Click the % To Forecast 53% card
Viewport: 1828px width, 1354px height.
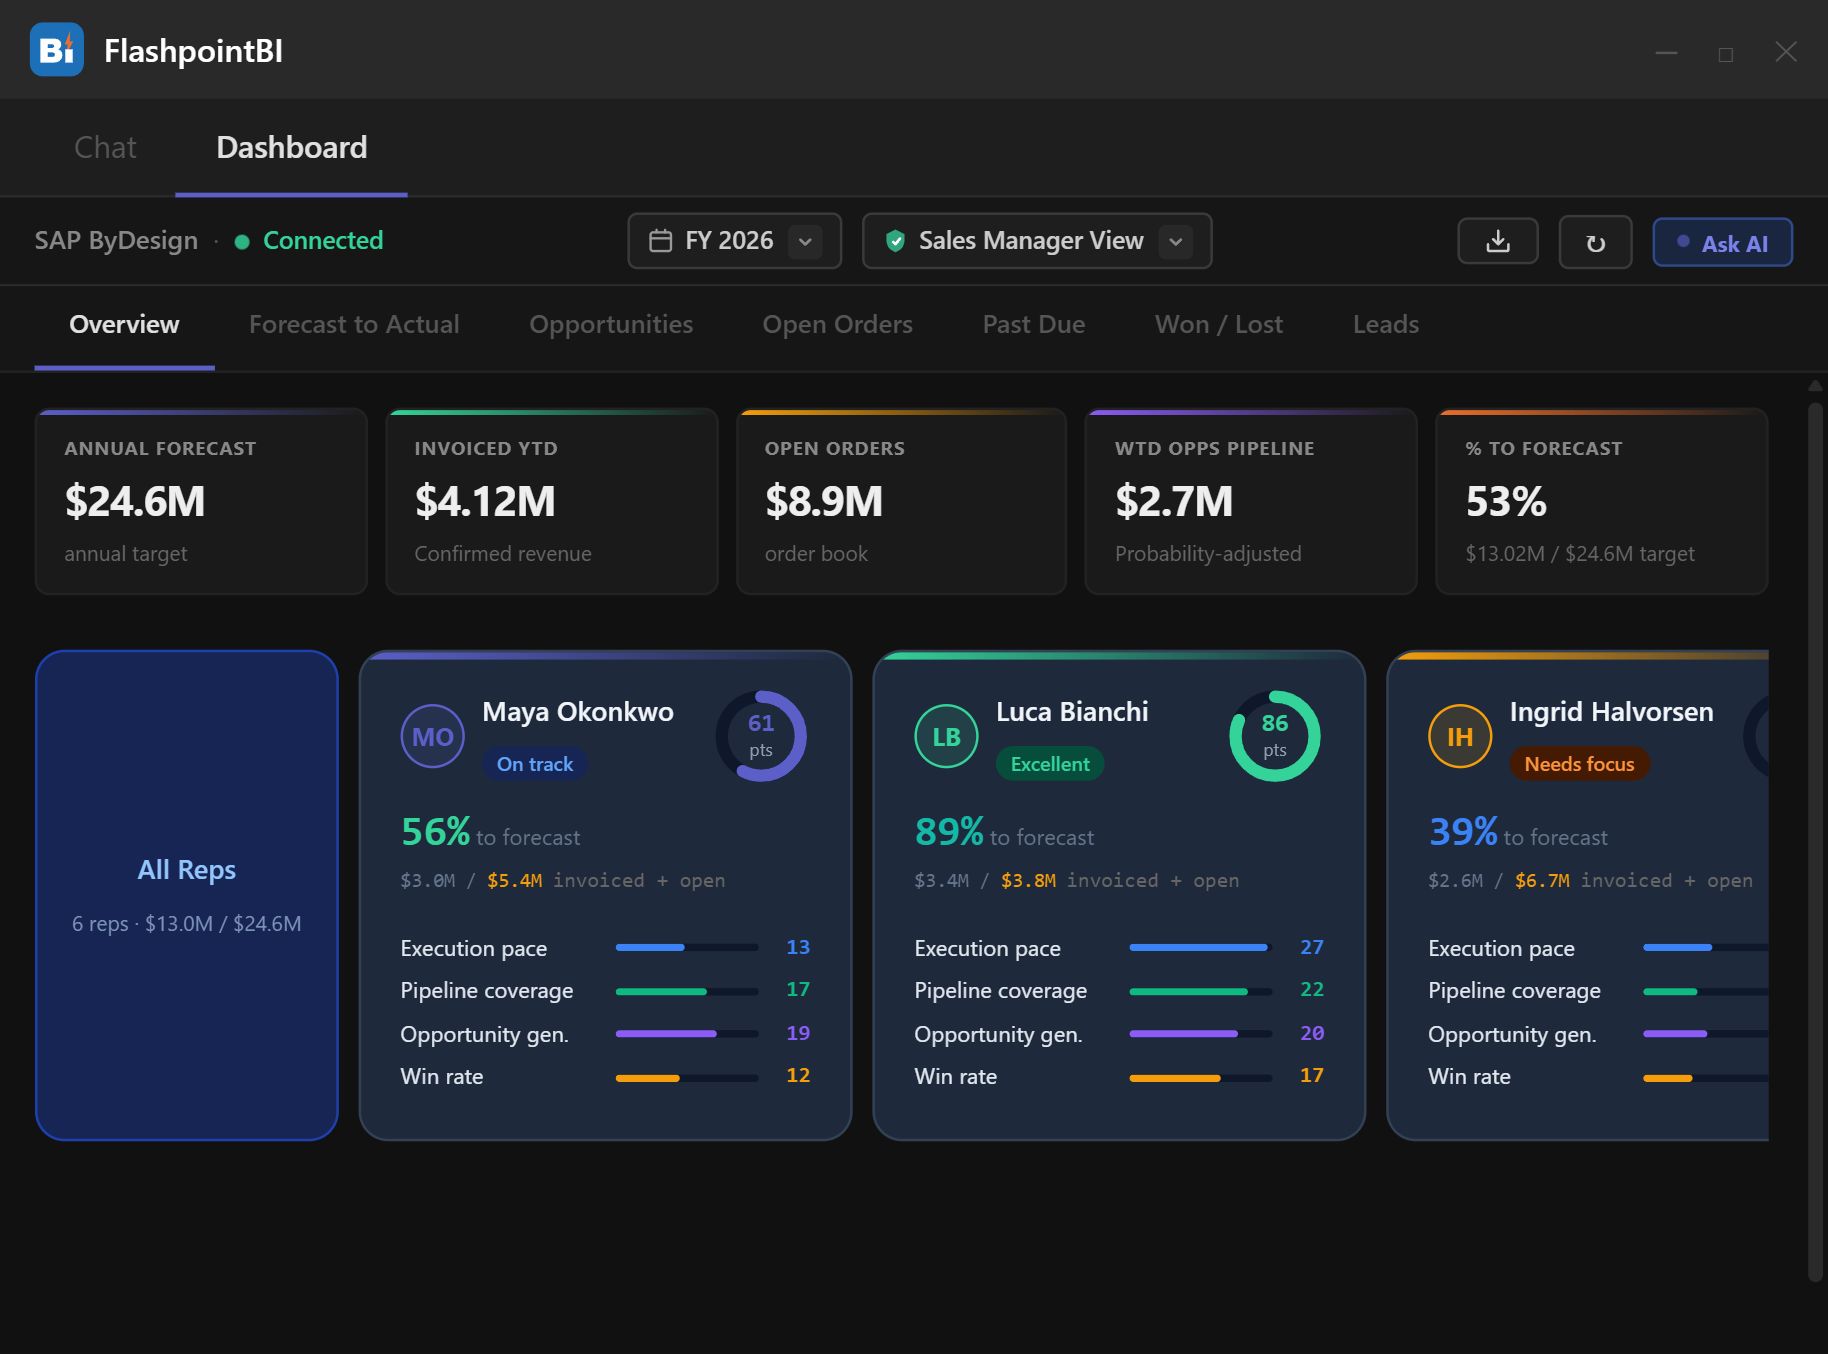[1602, 501]
